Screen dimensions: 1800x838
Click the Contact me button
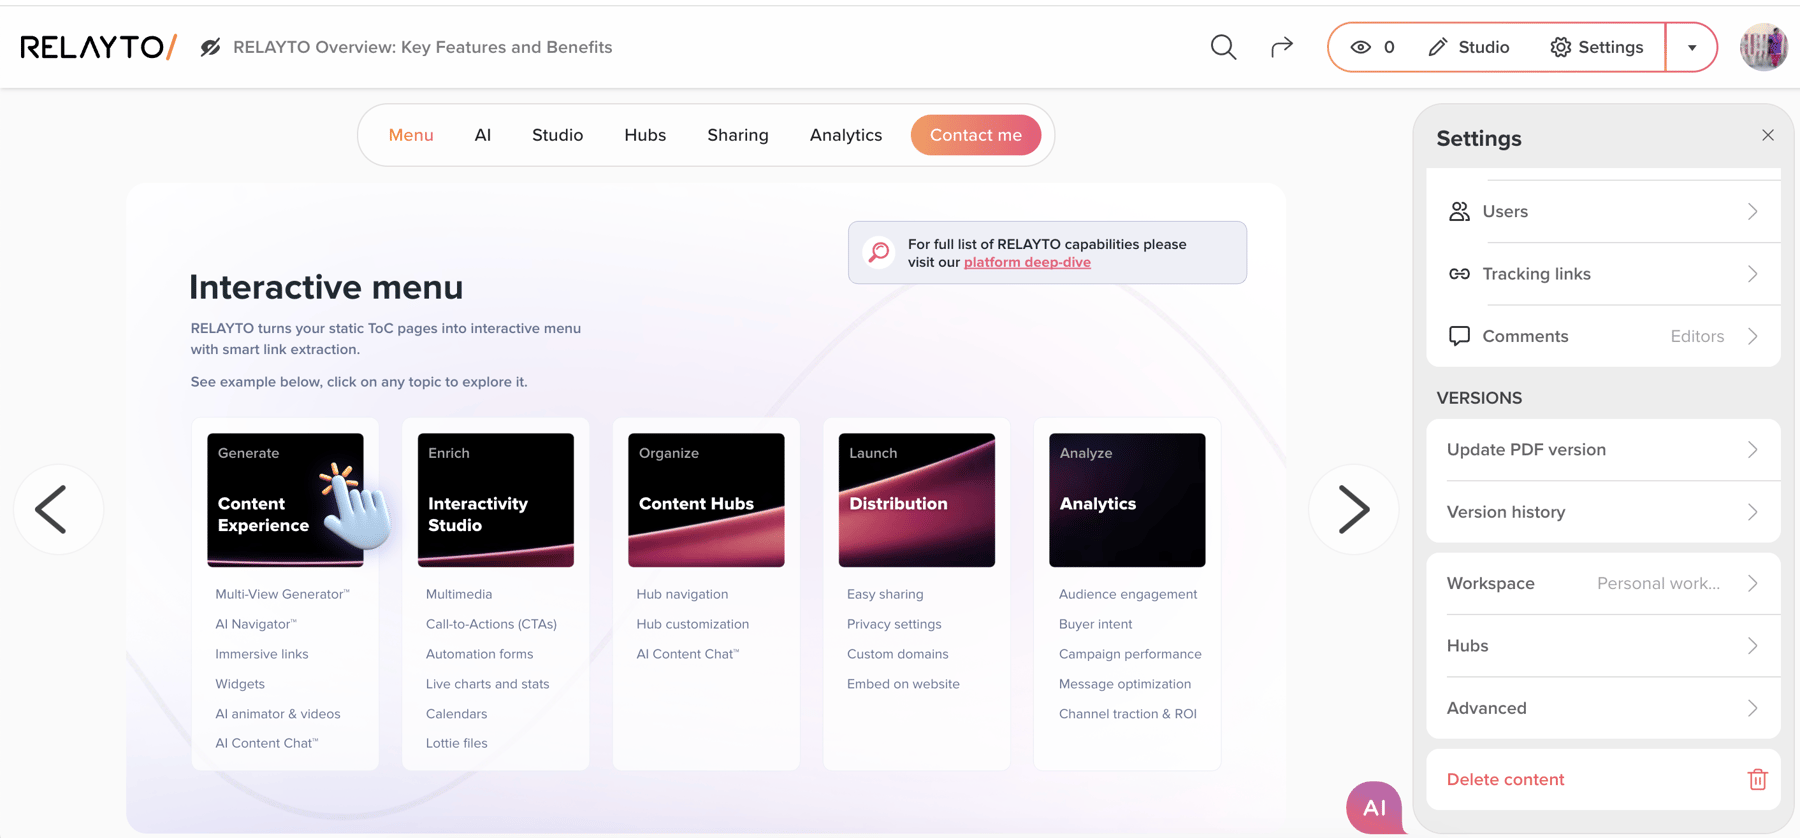976,135
